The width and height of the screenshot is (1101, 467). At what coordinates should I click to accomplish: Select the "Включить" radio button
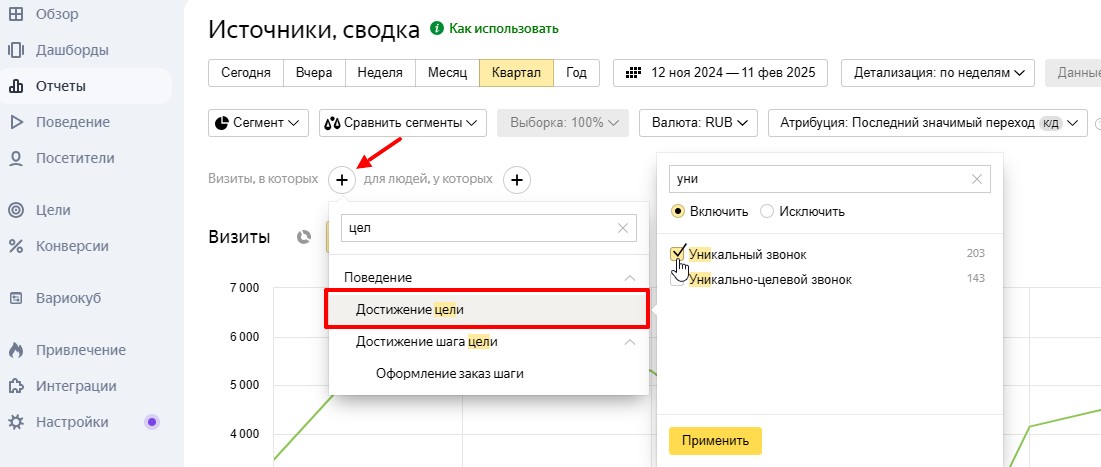point(678,211)
